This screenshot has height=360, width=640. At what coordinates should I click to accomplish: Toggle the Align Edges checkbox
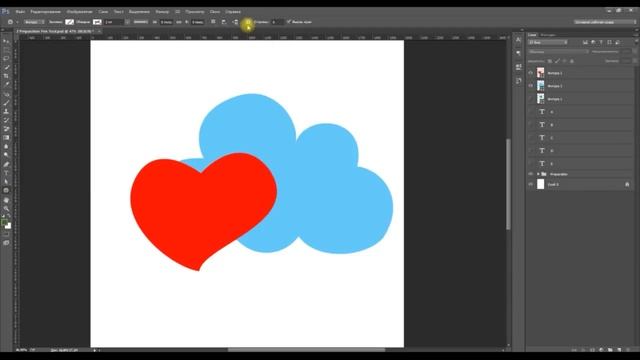[x=289, y=22]
